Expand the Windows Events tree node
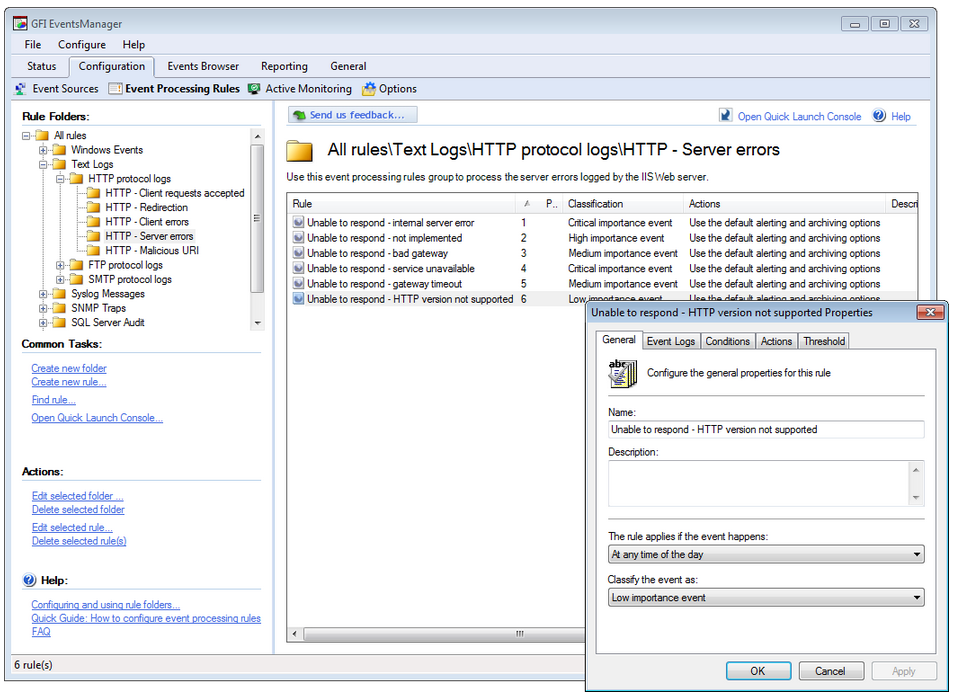Screen dimensions: 953x695 [43, 150]
